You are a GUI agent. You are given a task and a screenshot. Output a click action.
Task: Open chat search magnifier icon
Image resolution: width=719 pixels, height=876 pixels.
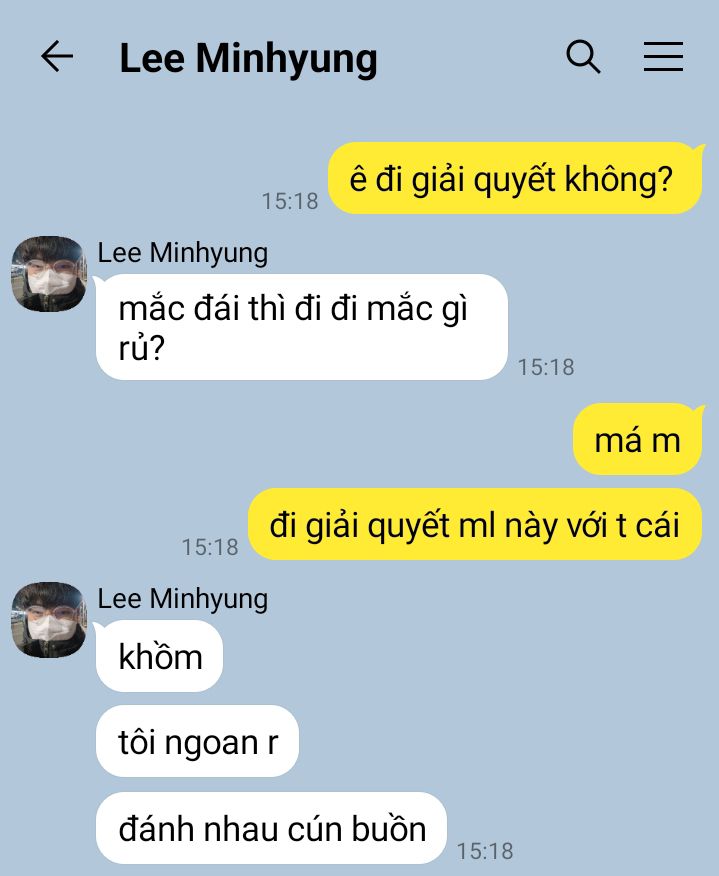click(x=583, y=56)
